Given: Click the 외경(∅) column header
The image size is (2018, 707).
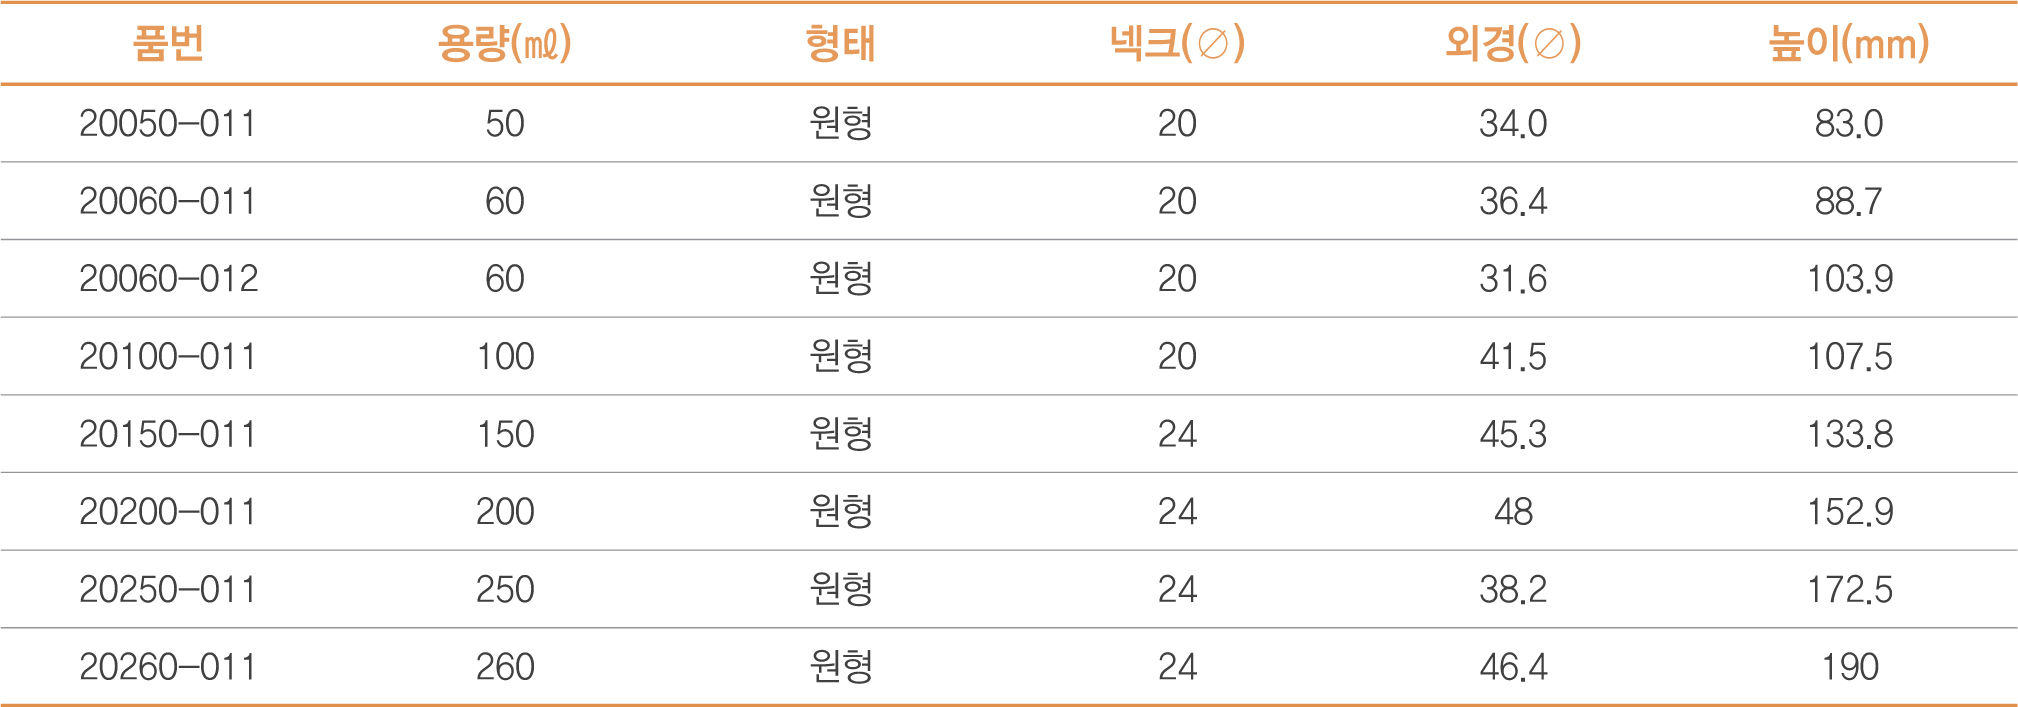Looking at the screenshot, I should coord(1513,44).
